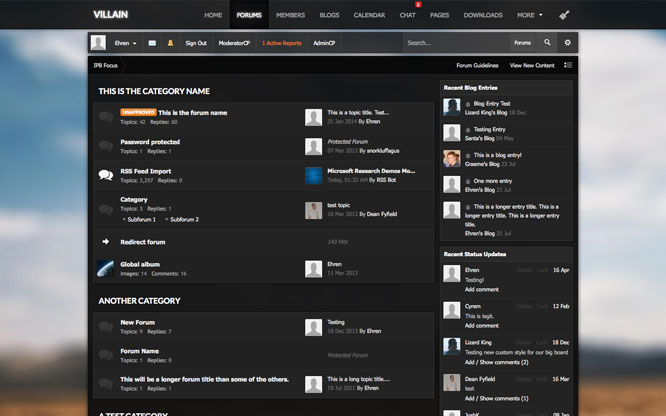This screenshot has width=666, height=416.
Task: Open the CALENDAR navigation tab
Action: click(x=369, y=15)
